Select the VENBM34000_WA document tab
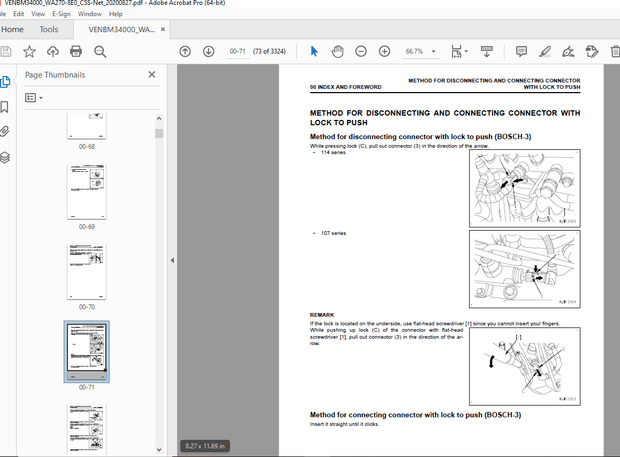Viewport: 620px width, 457px height. coord(121,30)
